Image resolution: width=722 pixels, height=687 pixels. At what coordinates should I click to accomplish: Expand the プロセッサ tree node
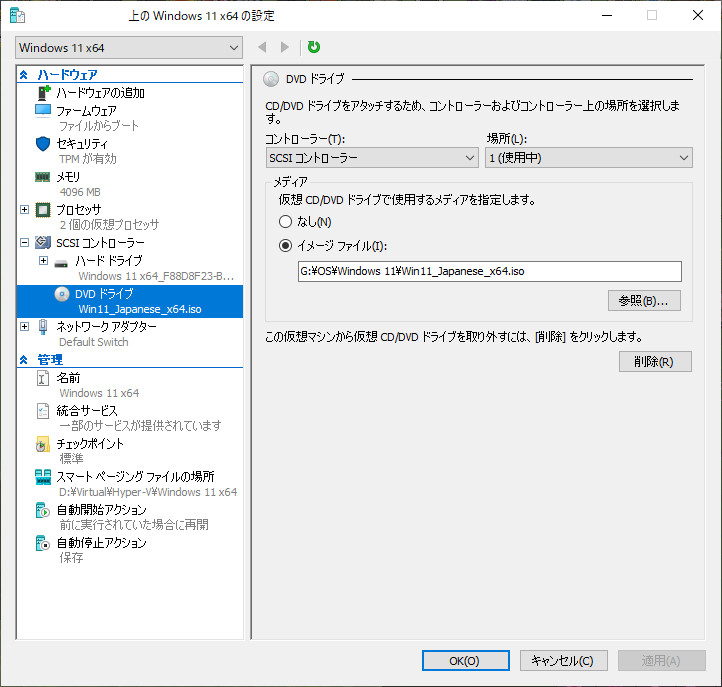pos(25,210)
